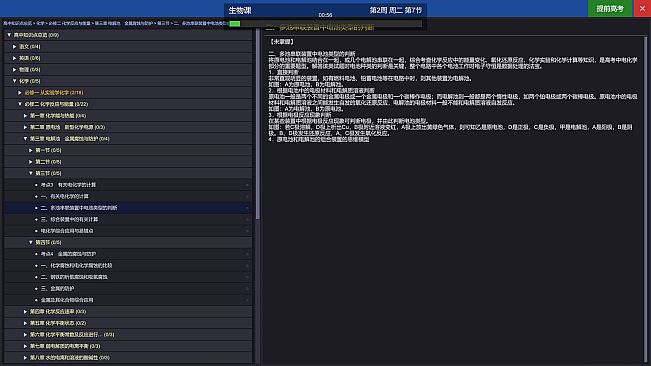Close the study screen with the red X
The width and height of the screenshot is (651, 366).
pos(642,8)
